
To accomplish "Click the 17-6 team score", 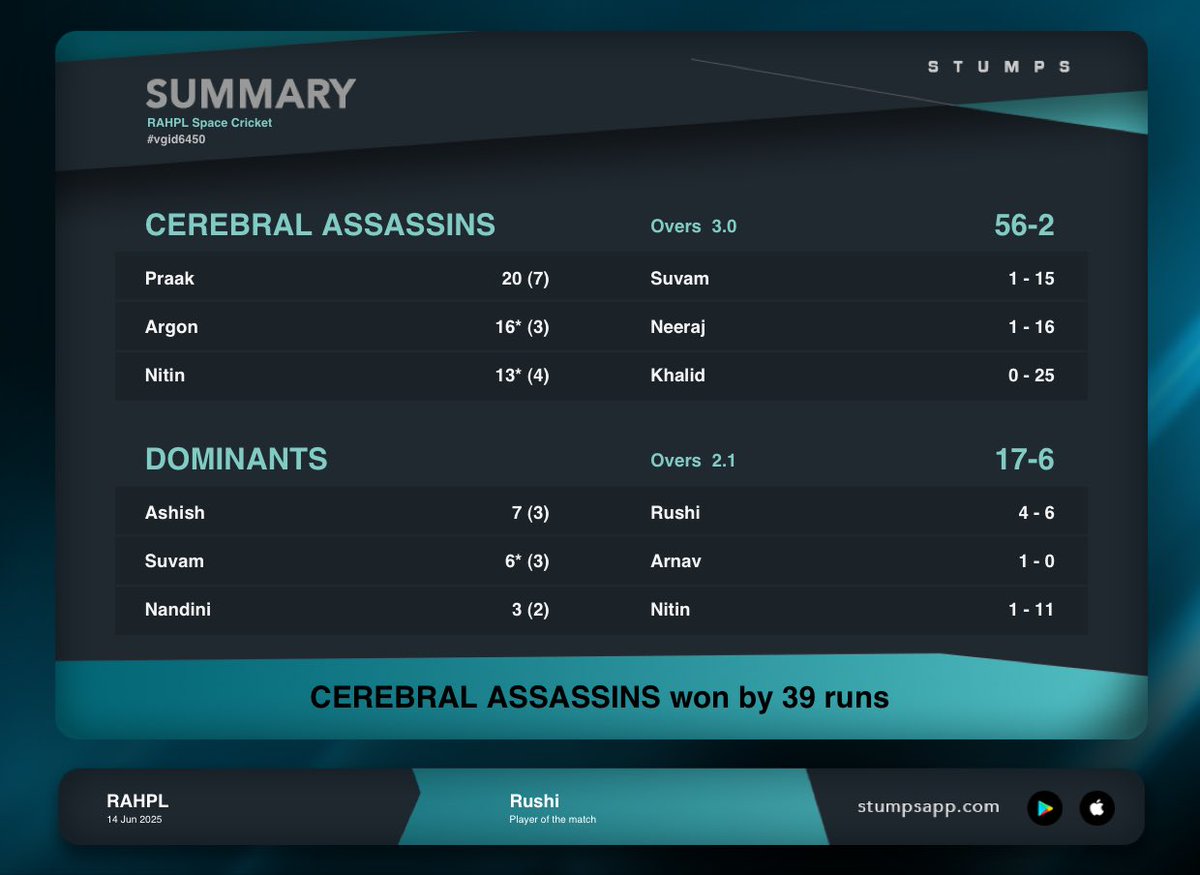I will coord(1024,459).
